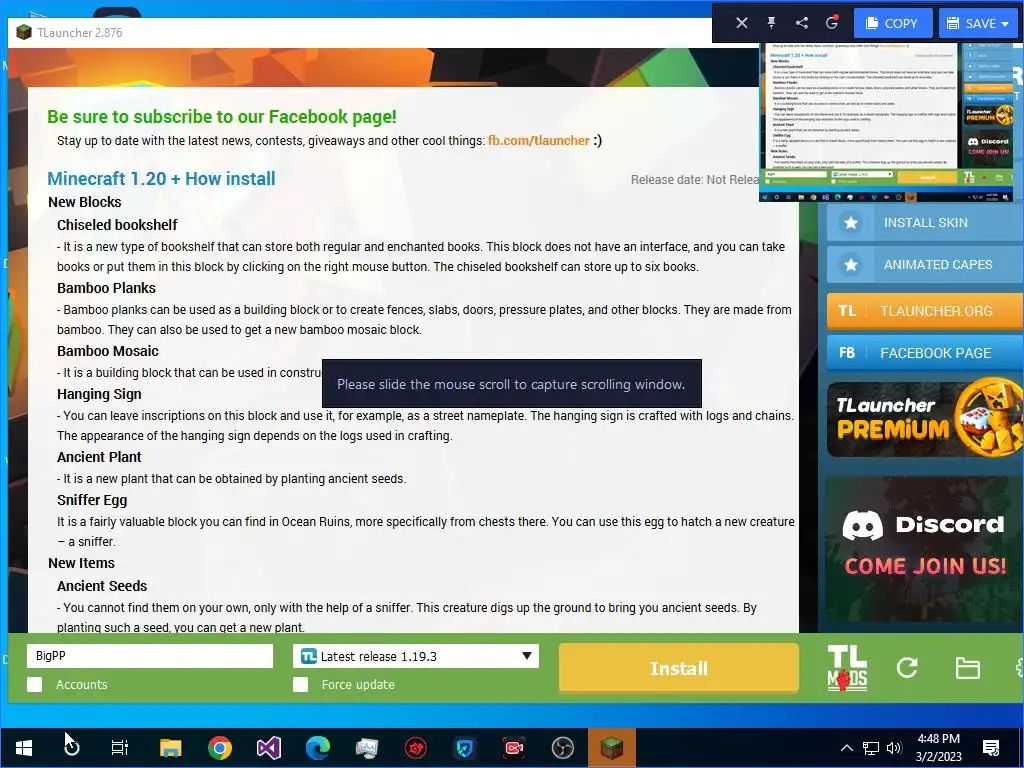Open the fb.com/tlauncher link
The height and width of the screenshot is (768, 1024).
click(539, 140)
